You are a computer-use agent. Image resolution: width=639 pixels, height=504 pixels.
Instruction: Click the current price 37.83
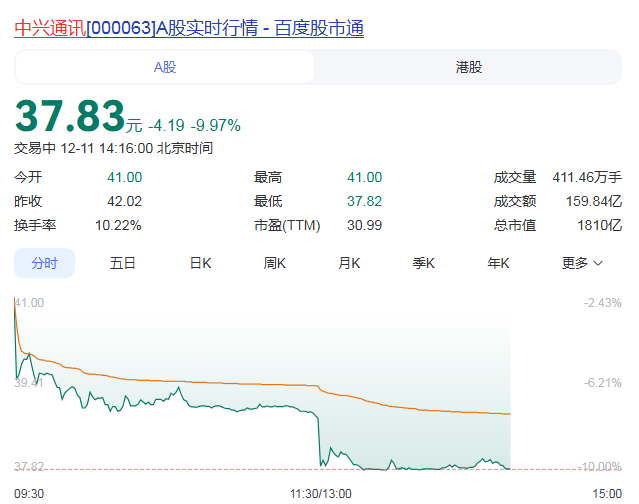69,116
